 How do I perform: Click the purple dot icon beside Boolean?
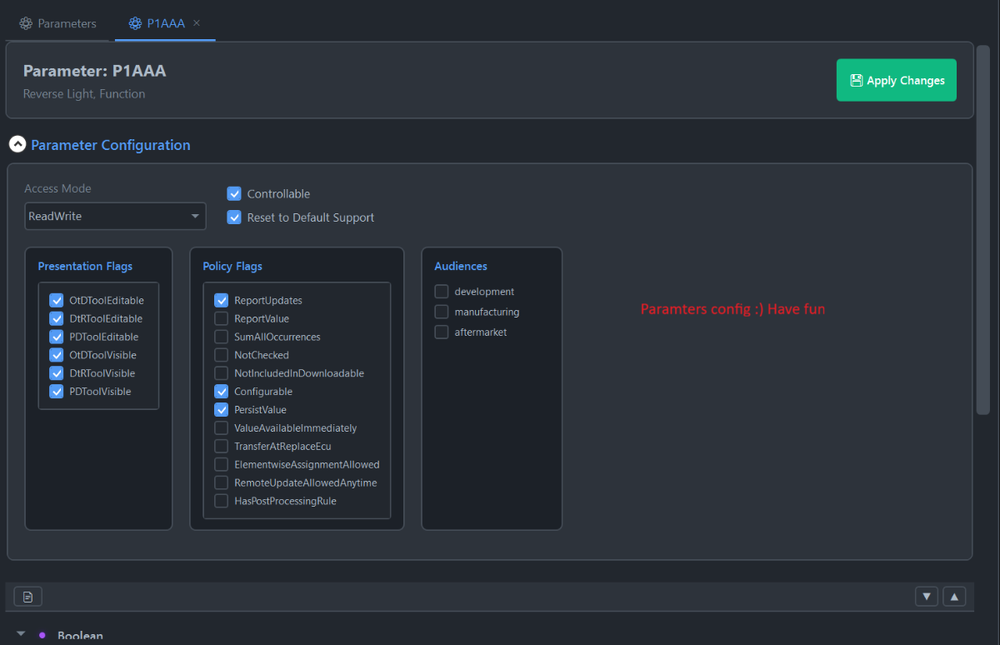tap(41, 636)
